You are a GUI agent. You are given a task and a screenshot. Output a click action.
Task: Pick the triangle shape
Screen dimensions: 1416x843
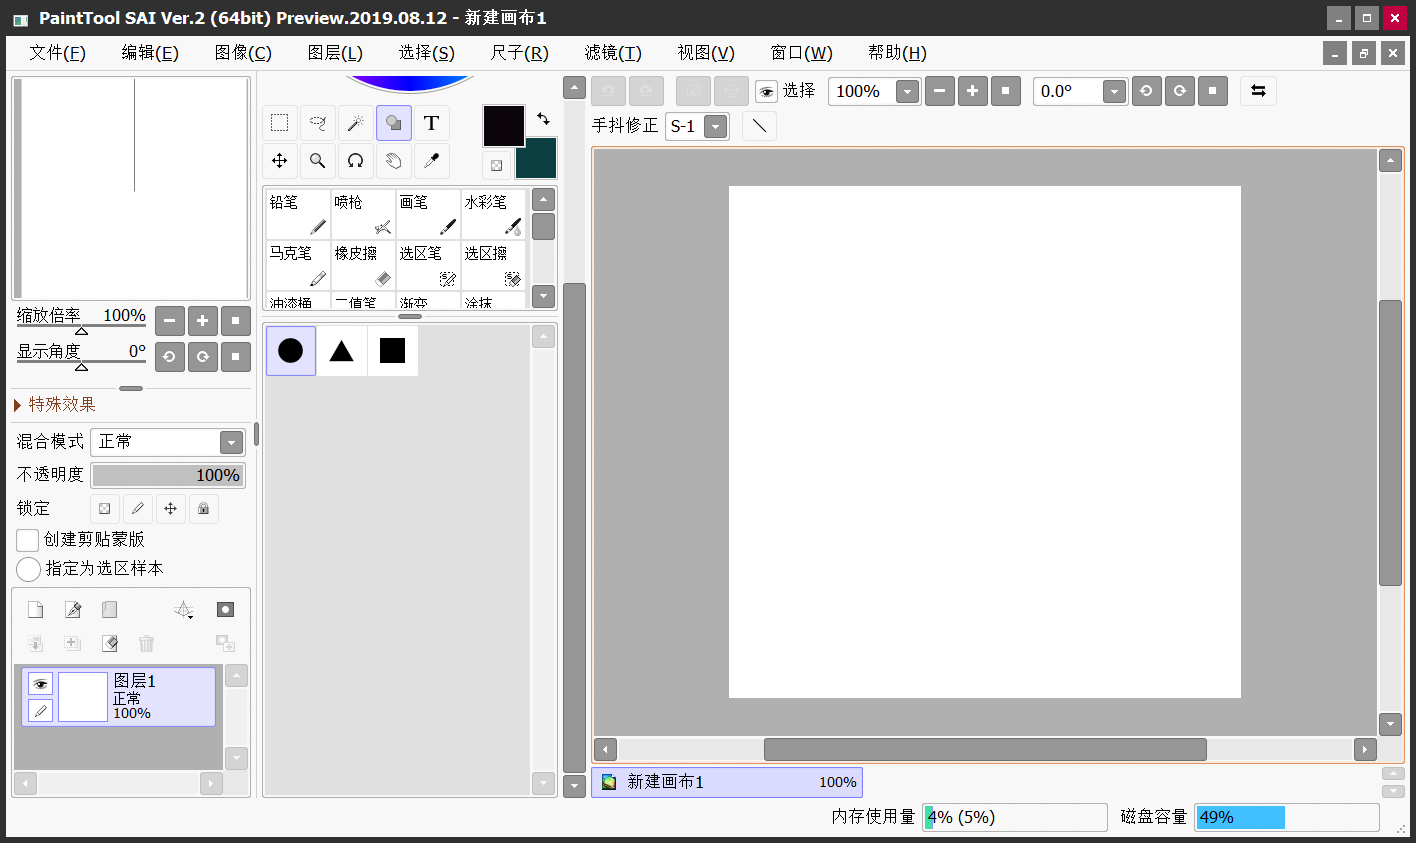342,351
